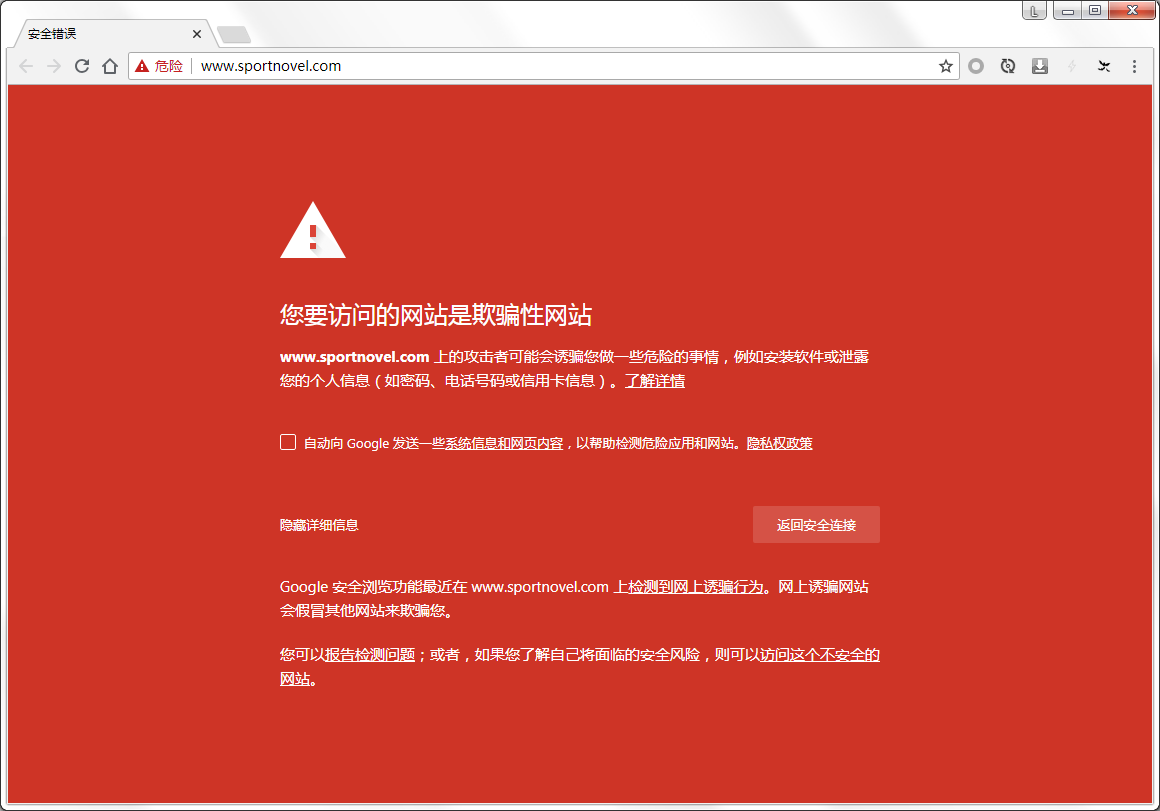Click the lightning bolt extension icon
The image size is (1160, 811).
point(1072,66)
